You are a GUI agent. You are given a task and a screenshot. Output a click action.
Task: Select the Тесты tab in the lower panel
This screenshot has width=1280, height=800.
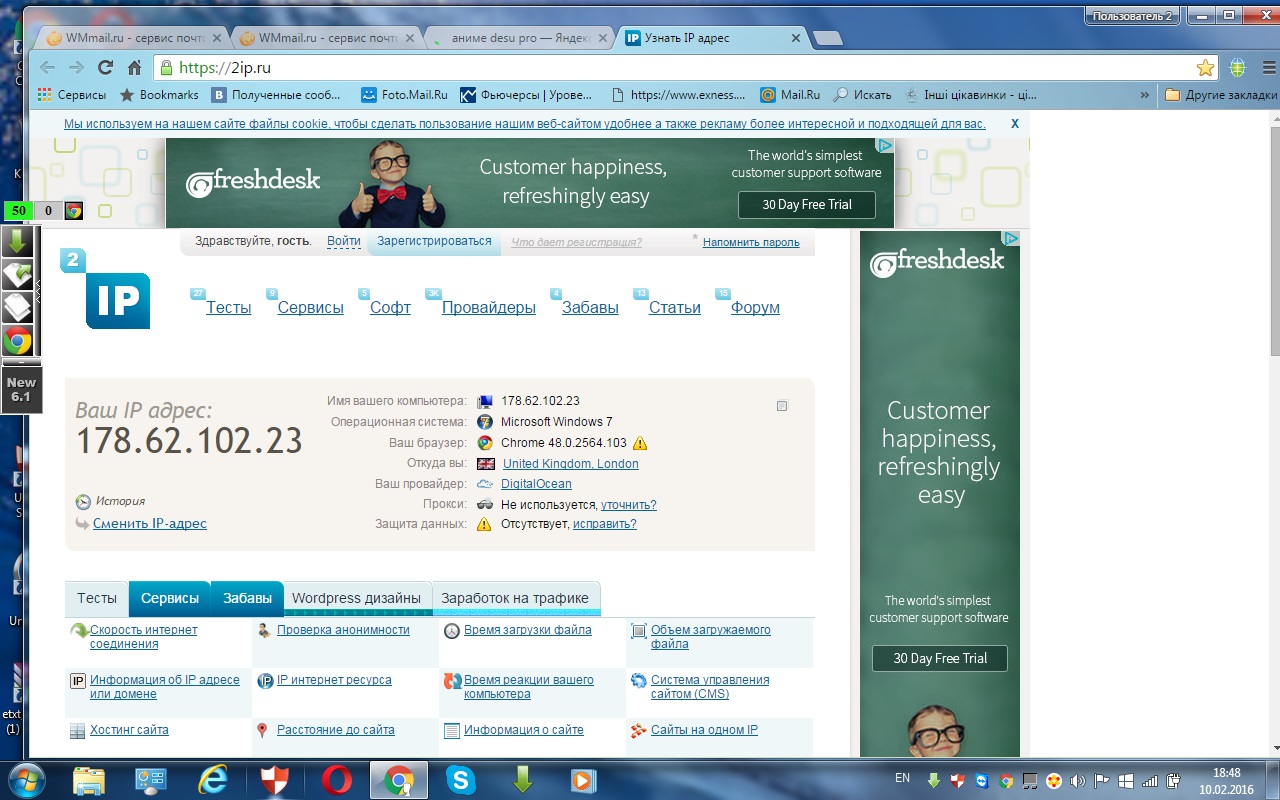click(97, 598)
